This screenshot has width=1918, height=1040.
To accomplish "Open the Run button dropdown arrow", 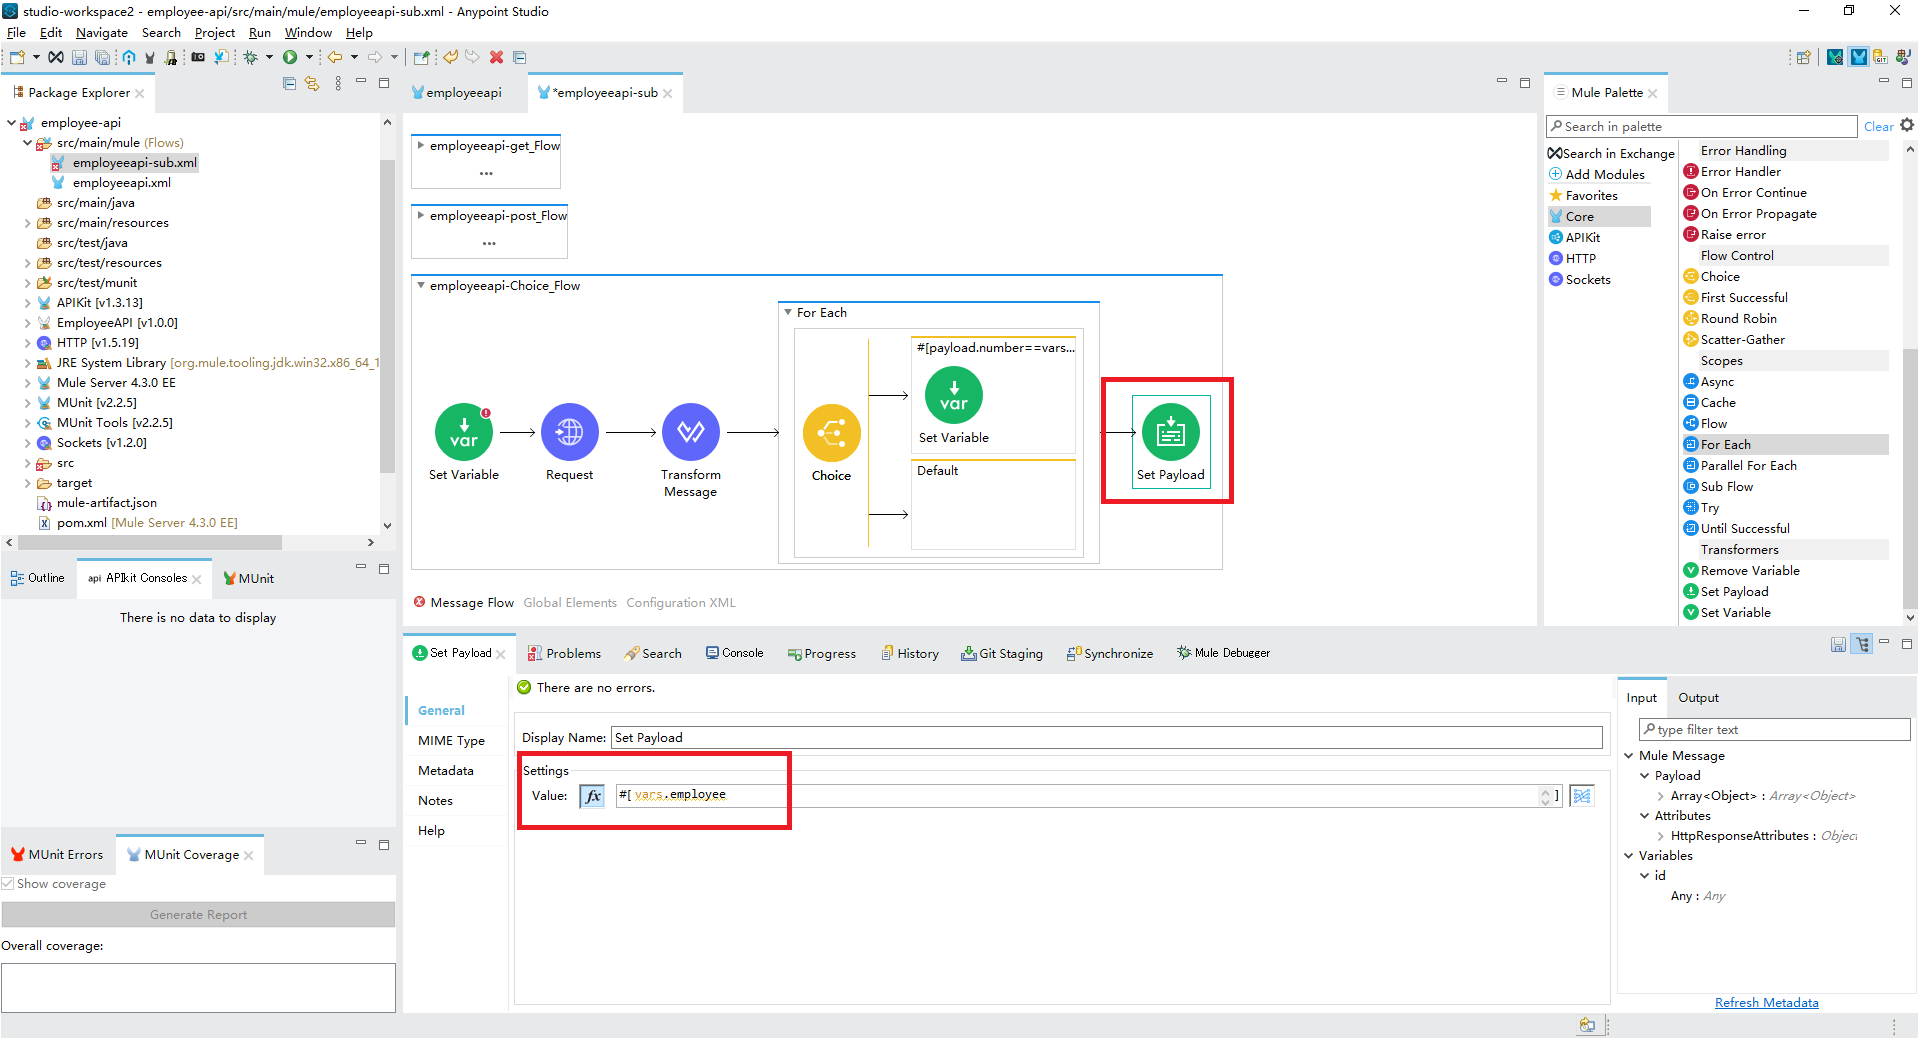I will tap(309, 57).
